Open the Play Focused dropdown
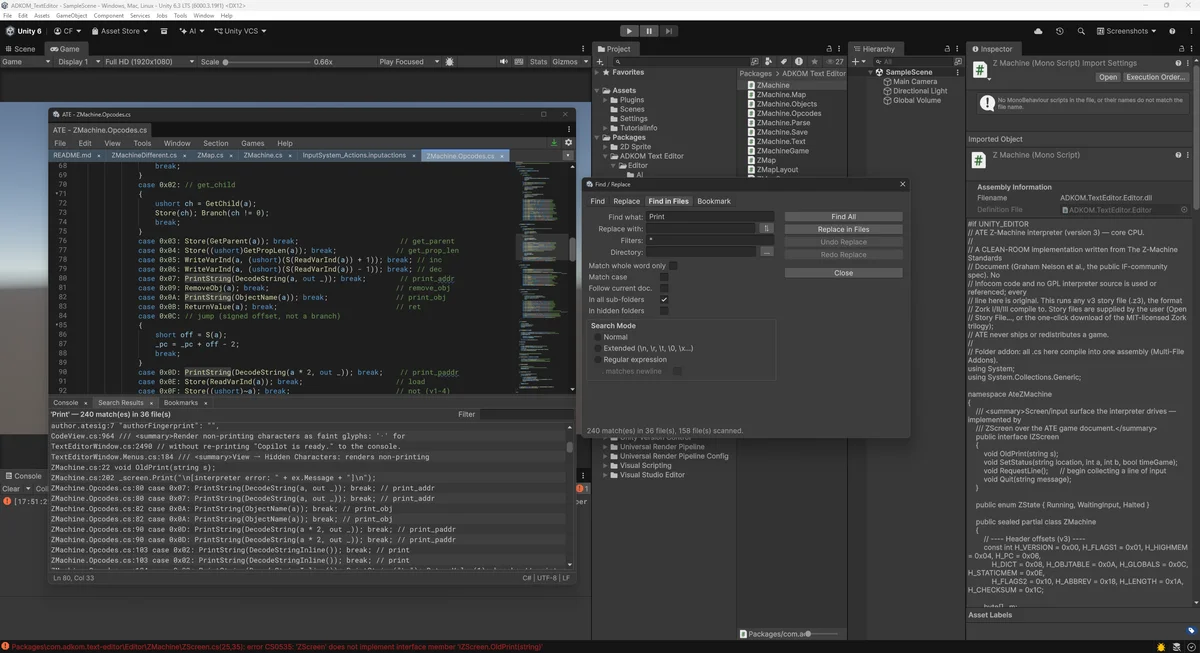Viewport: 1200px width, 653px height. 407,62
